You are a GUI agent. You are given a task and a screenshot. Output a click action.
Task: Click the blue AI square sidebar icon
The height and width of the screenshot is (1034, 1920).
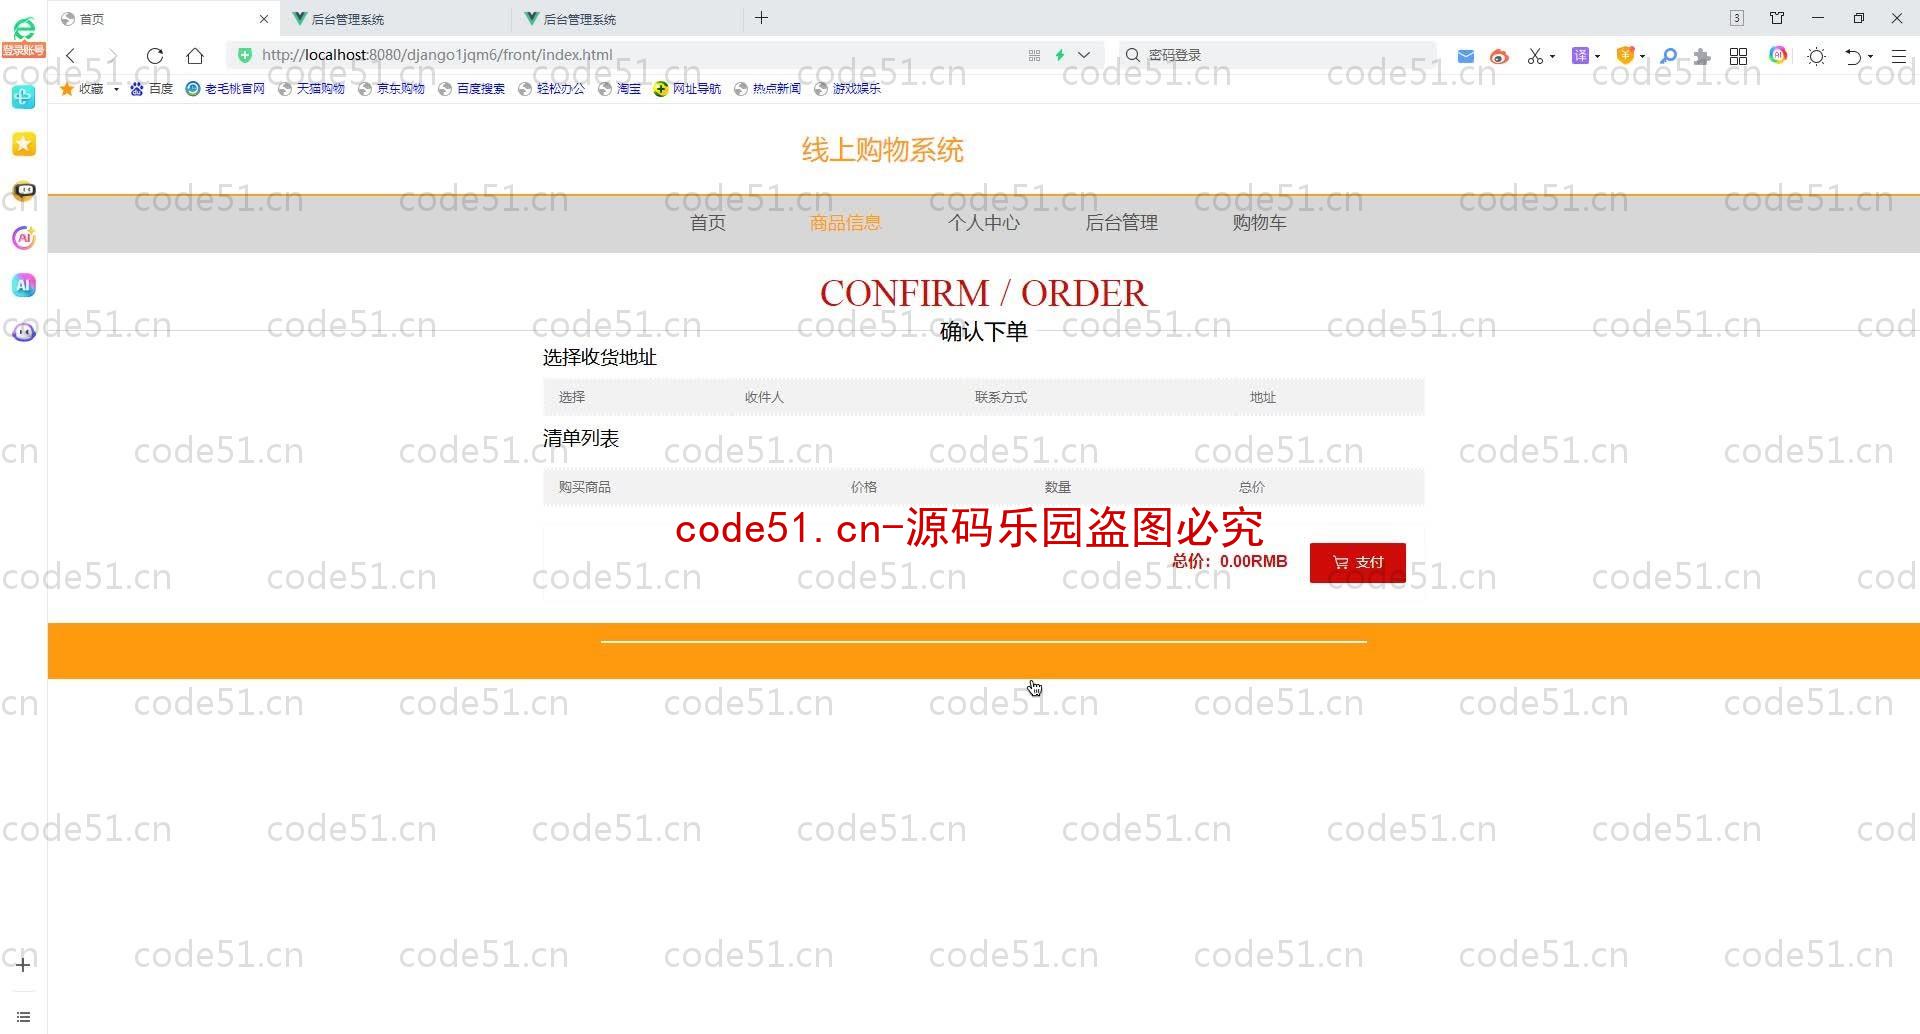click(24, 285)
